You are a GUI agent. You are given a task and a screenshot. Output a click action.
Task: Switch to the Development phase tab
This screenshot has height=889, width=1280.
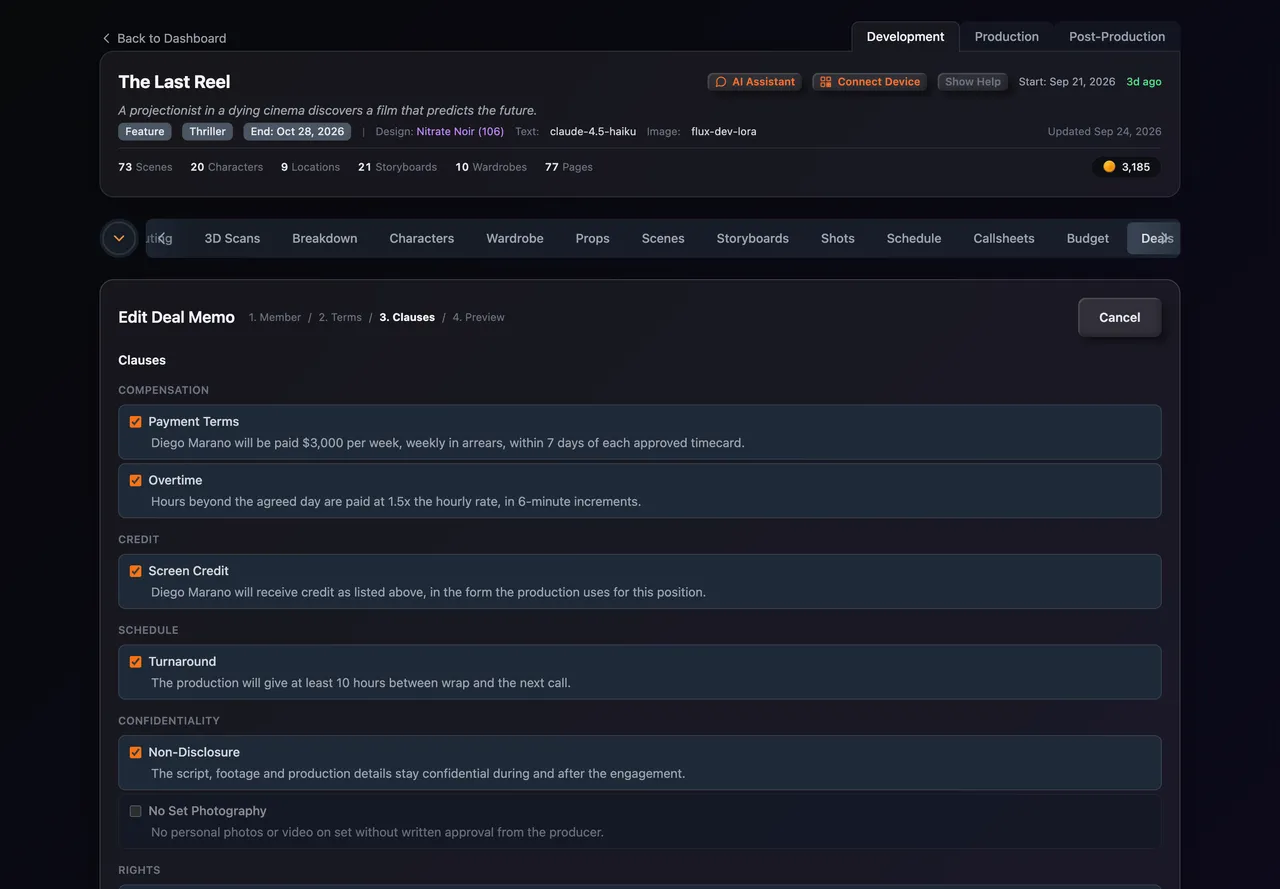pos(905,37)
